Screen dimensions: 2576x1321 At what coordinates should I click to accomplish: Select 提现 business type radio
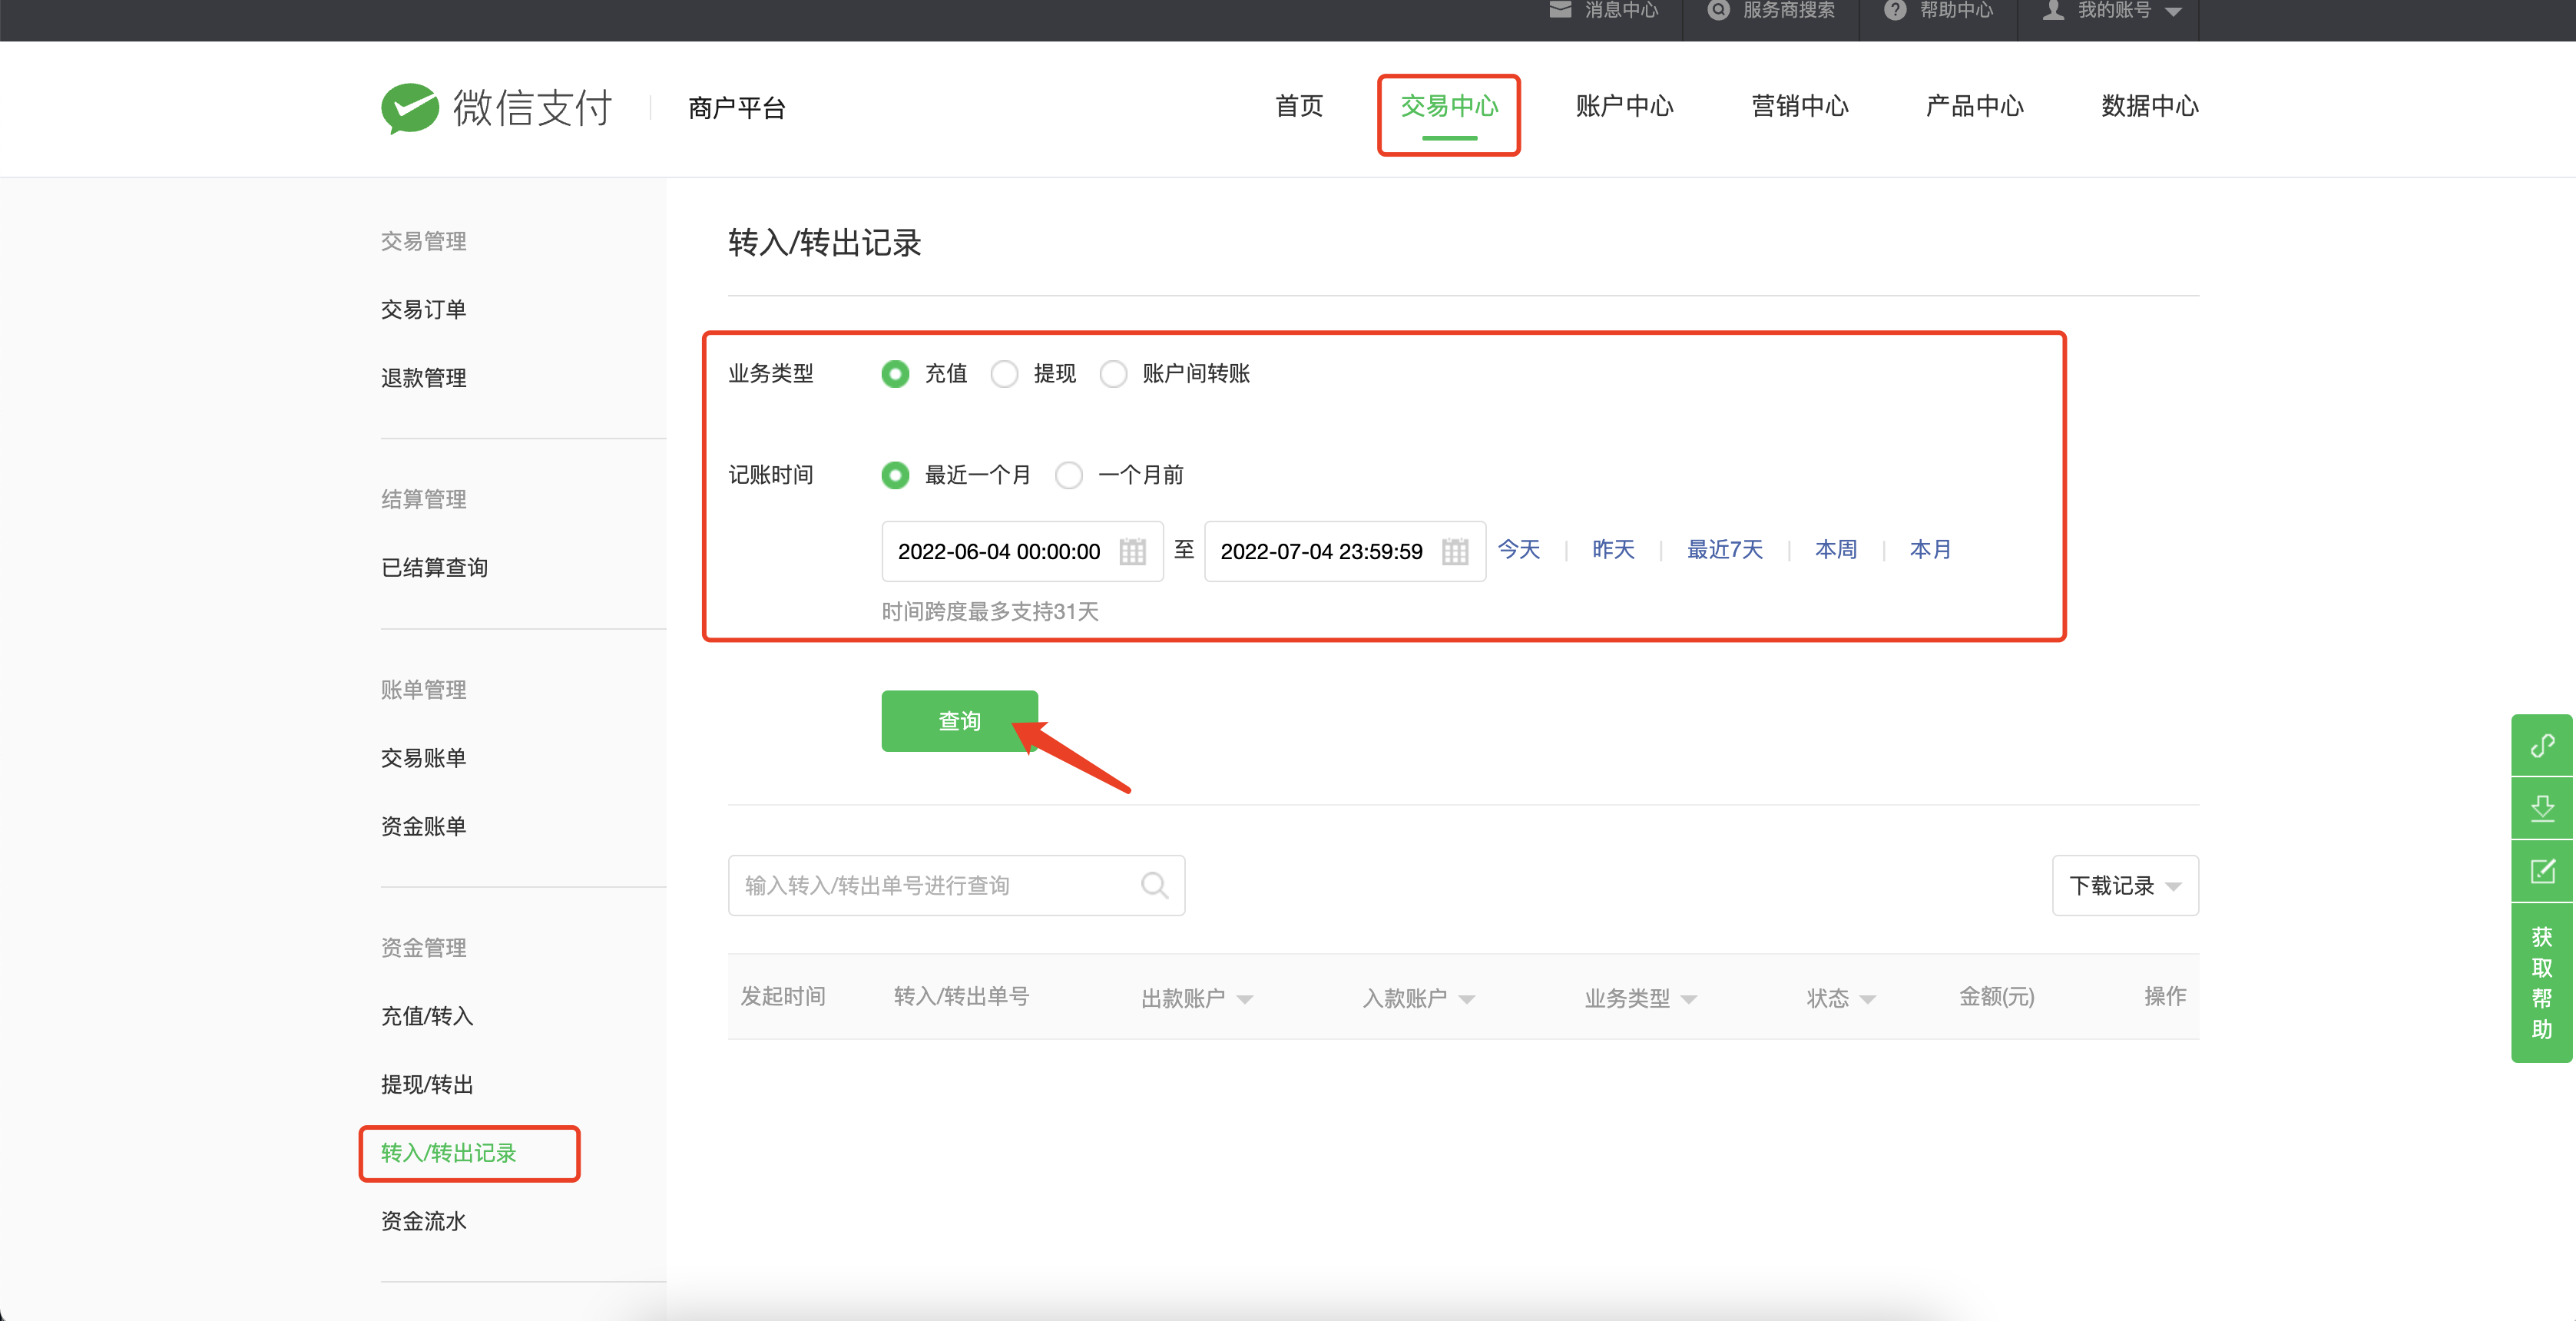pos(1004,374)
